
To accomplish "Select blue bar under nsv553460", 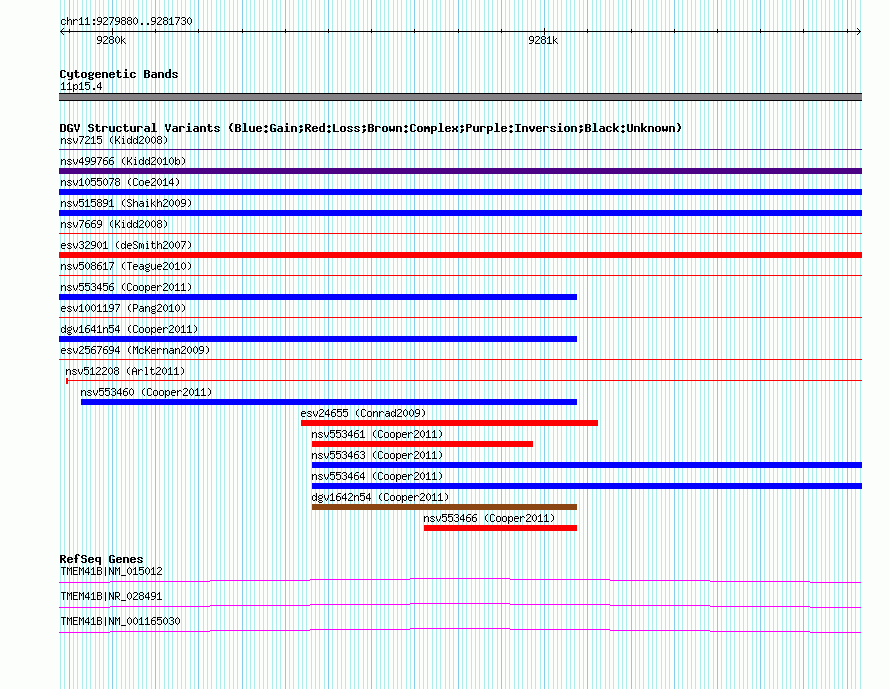I will (329, 402).
